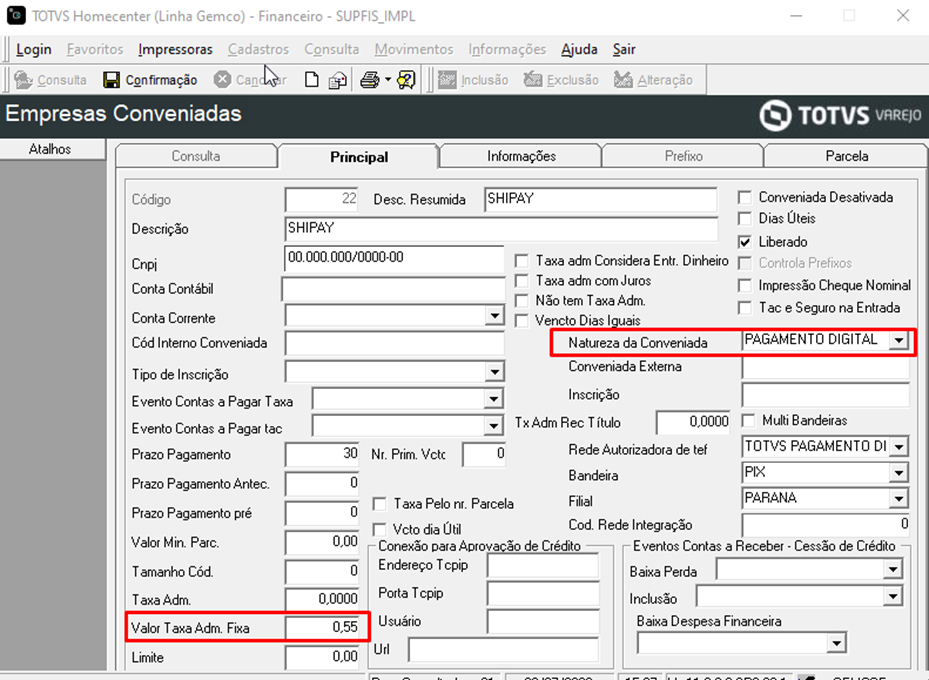Open Baixa Despesa Financeira dropdown
This screenshot has width=929, height=680.
tap(836, 643)
